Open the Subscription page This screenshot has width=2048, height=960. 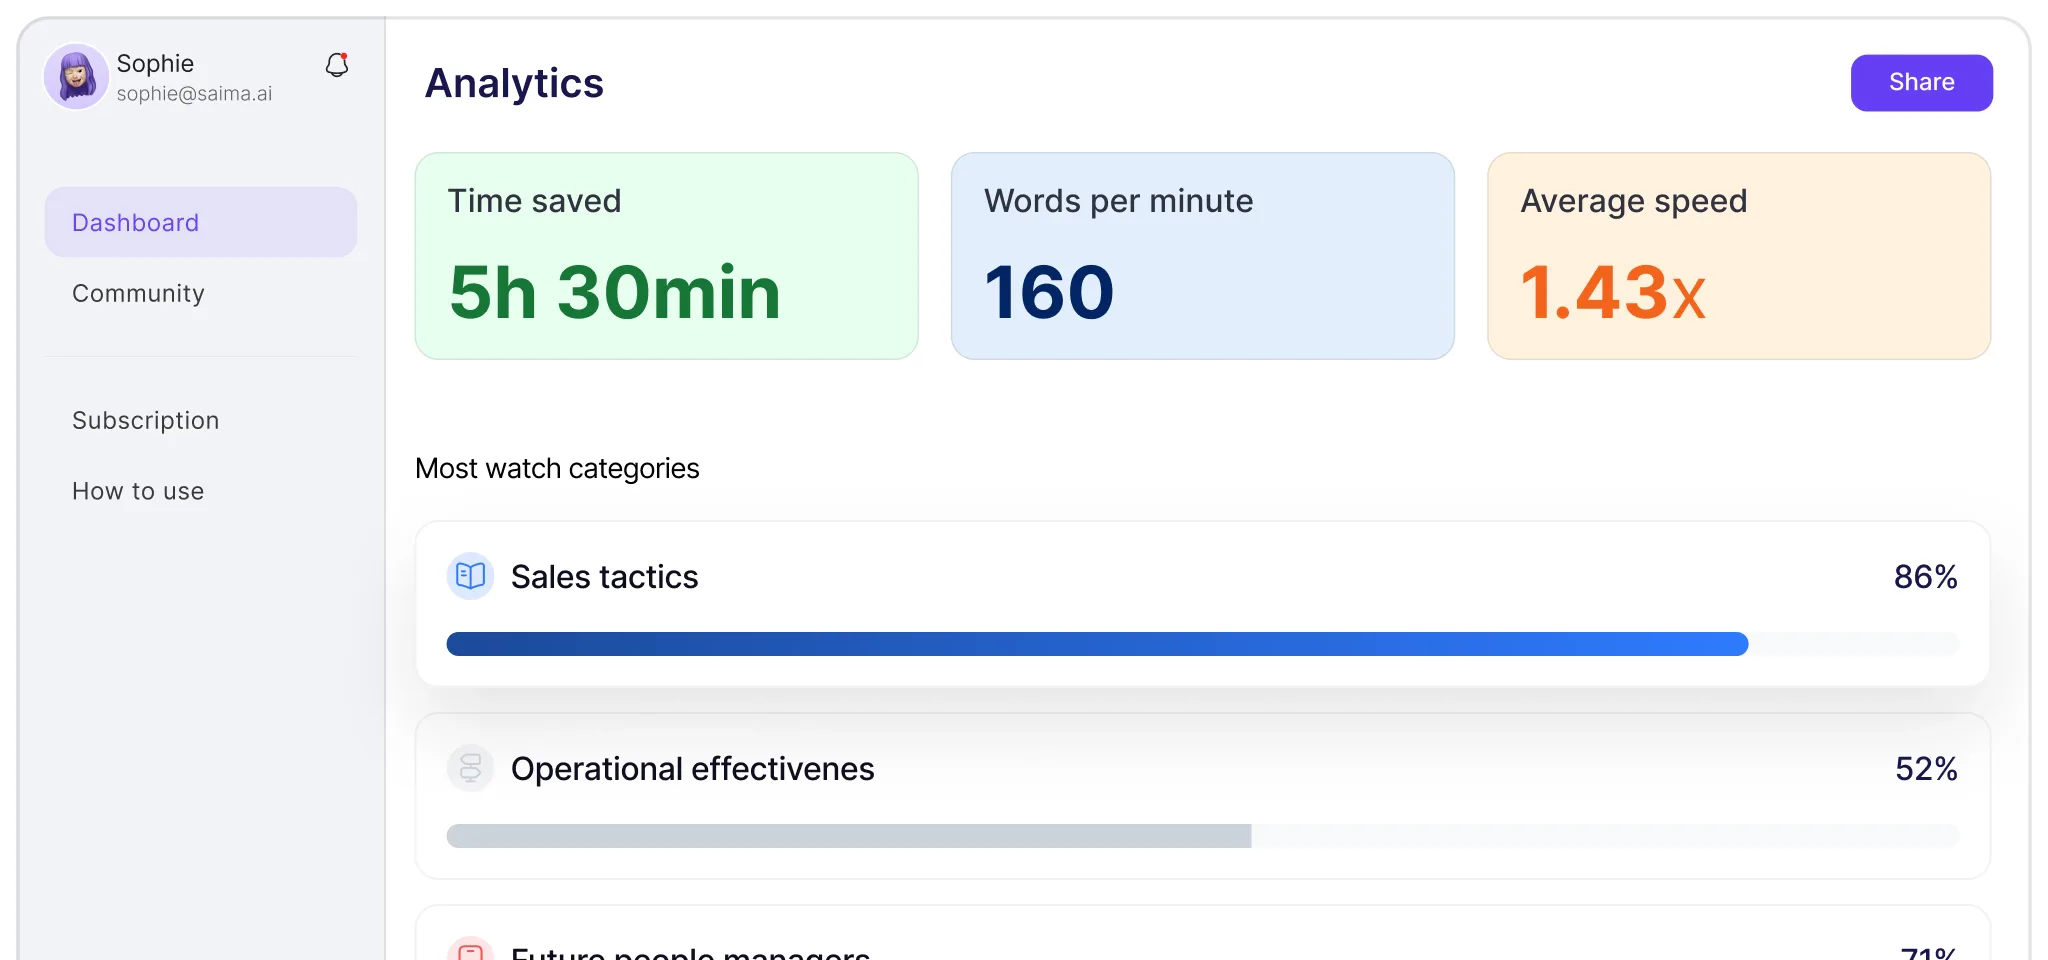145,420
